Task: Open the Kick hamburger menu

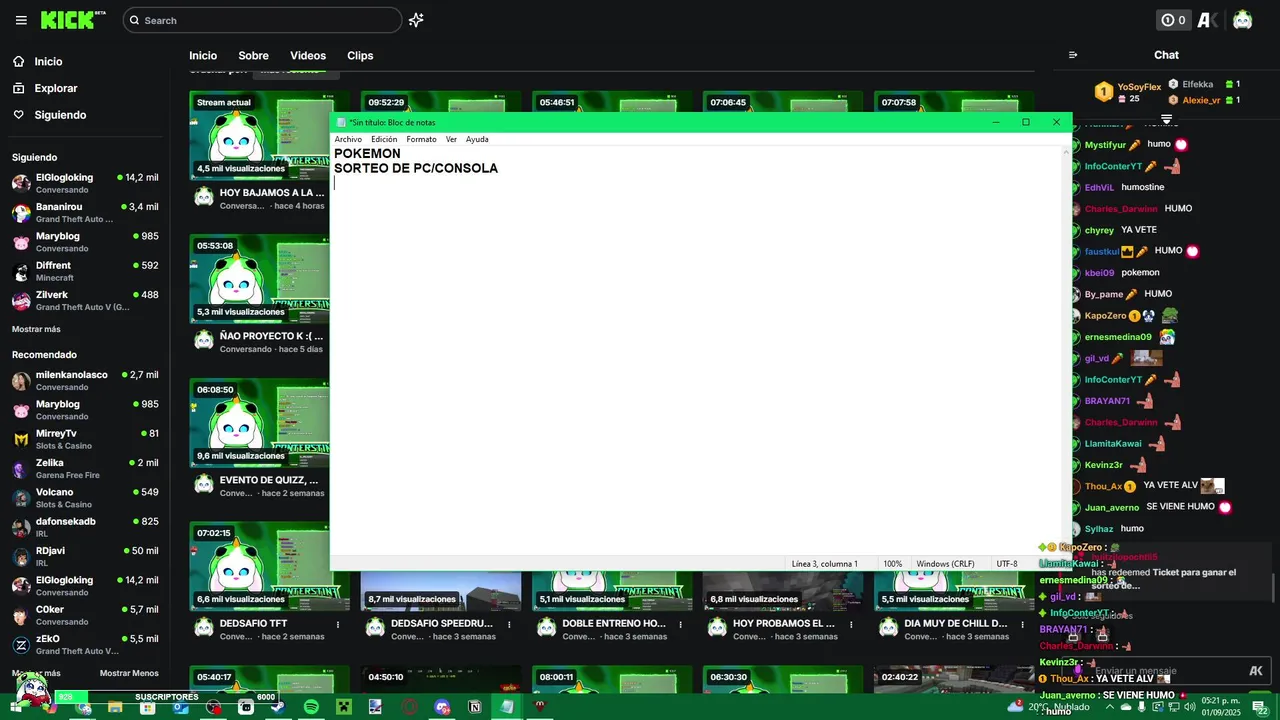Action: (21, 20)
